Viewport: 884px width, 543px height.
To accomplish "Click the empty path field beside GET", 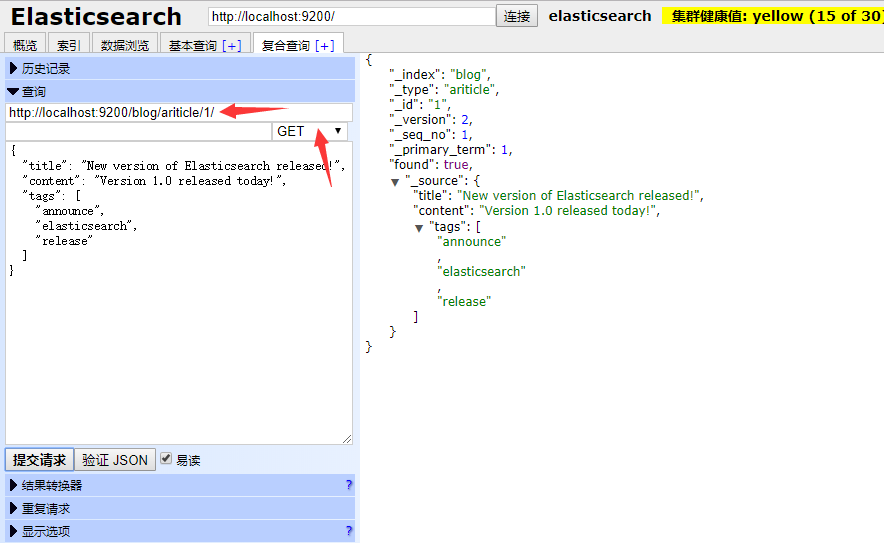I will click(139, 131).
